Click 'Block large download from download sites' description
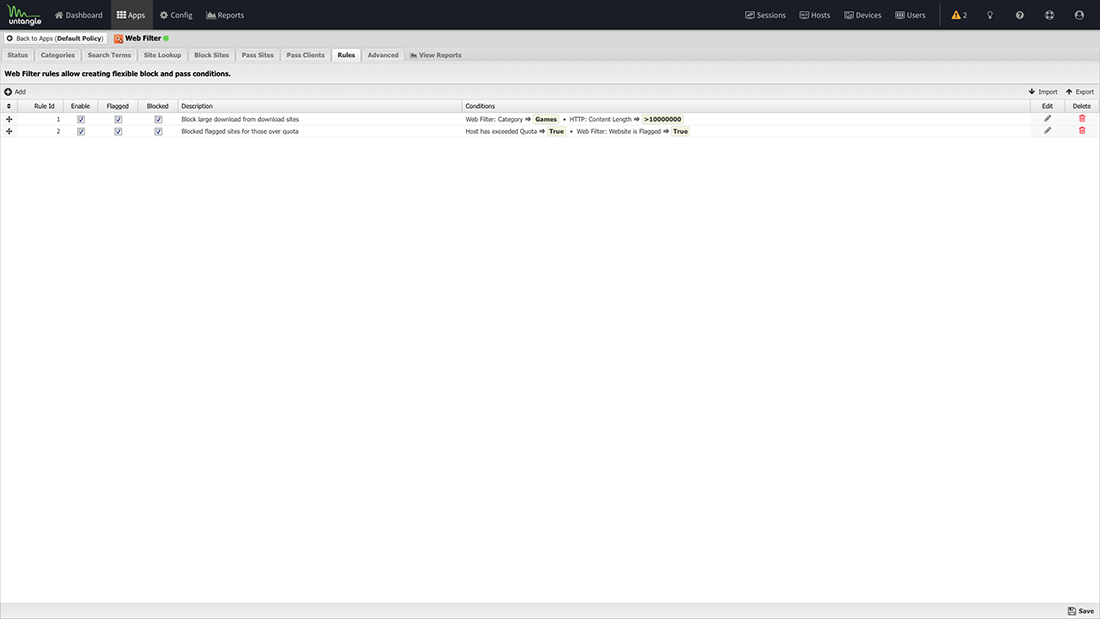Screen dimensions: 1100x619 pyautogui.click(x=240, y=119)
